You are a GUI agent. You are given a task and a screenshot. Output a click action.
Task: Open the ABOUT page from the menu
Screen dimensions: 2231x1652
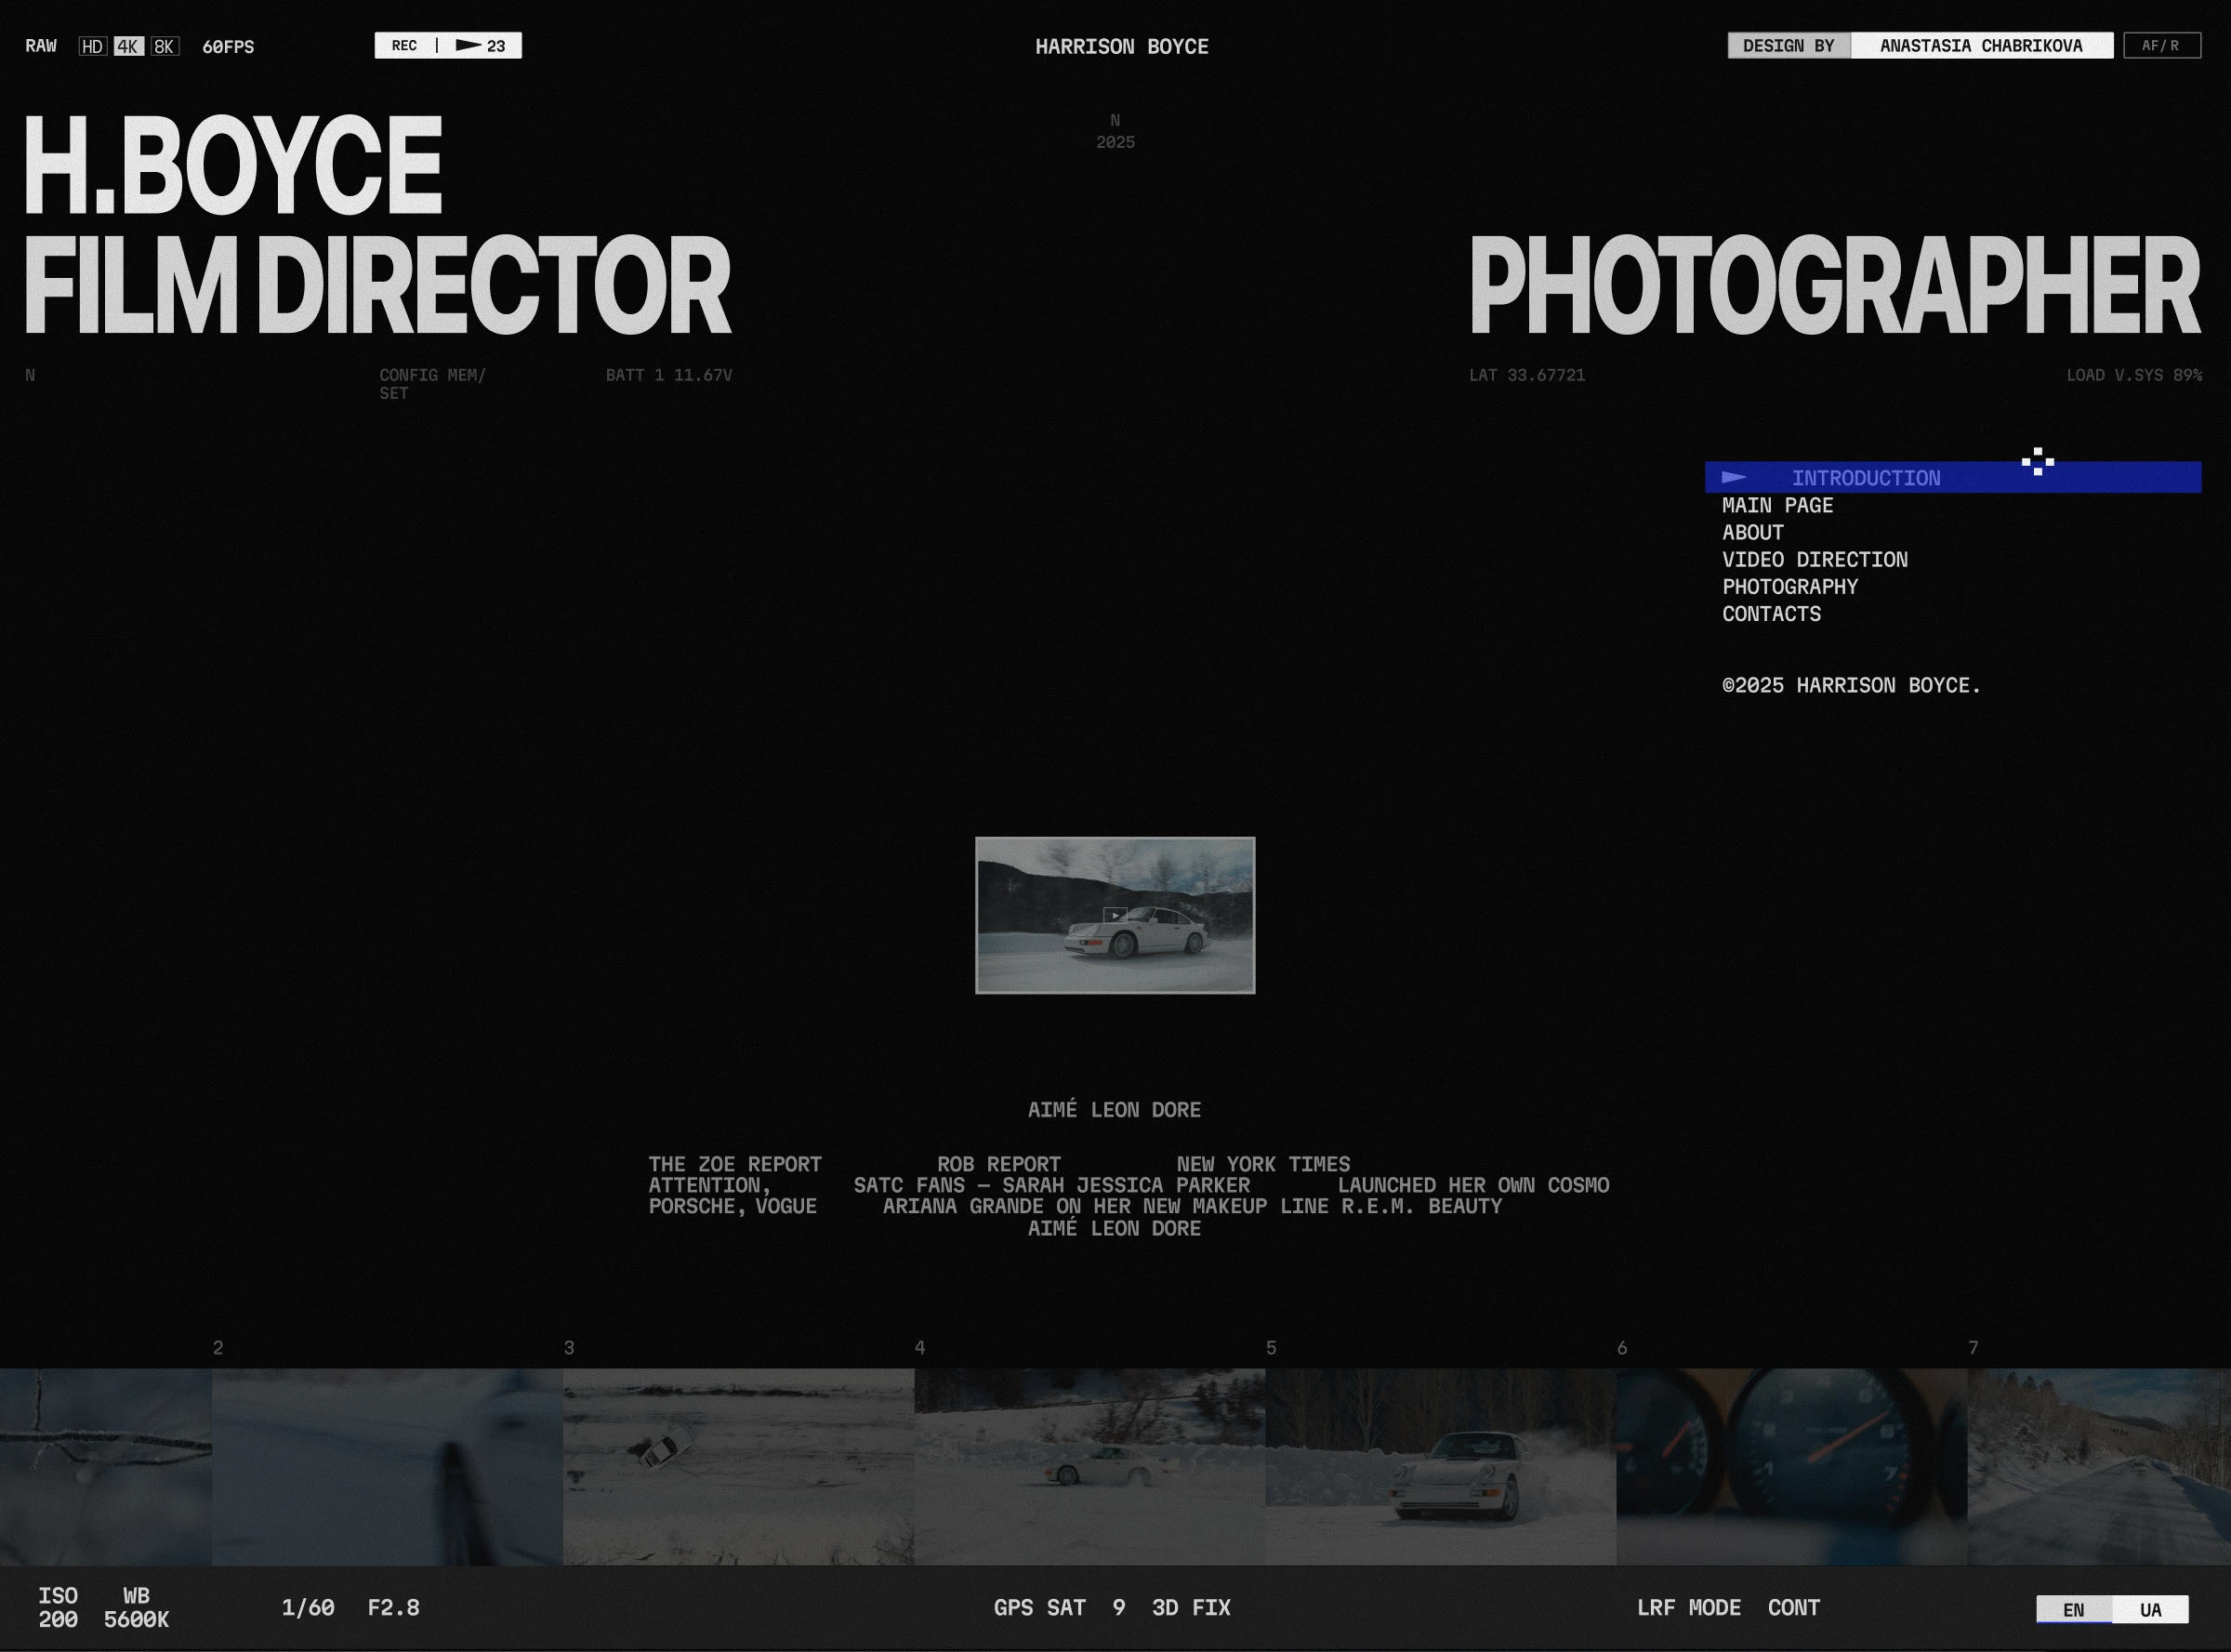tap(1752, 532)
